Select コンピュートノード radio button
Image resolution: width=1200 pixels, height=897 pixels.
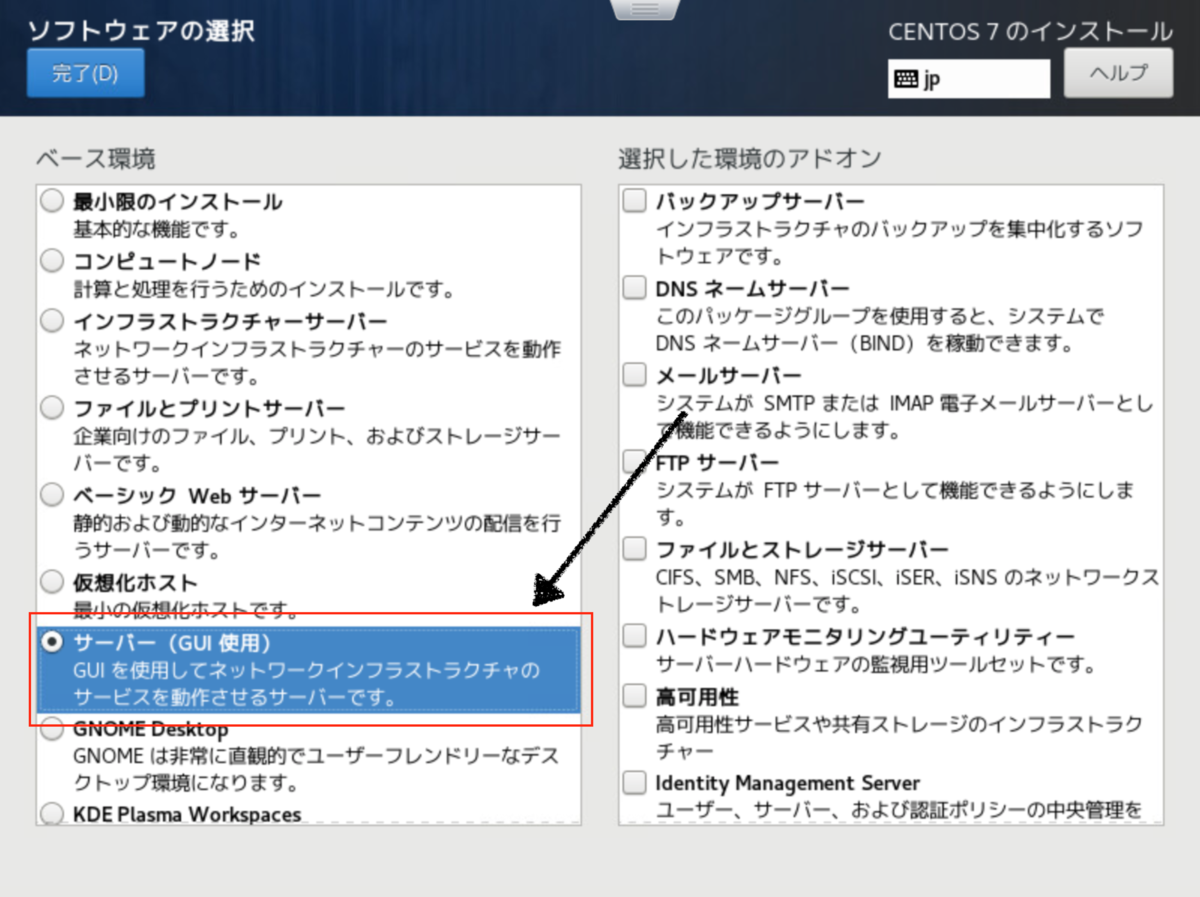[52, 262]
